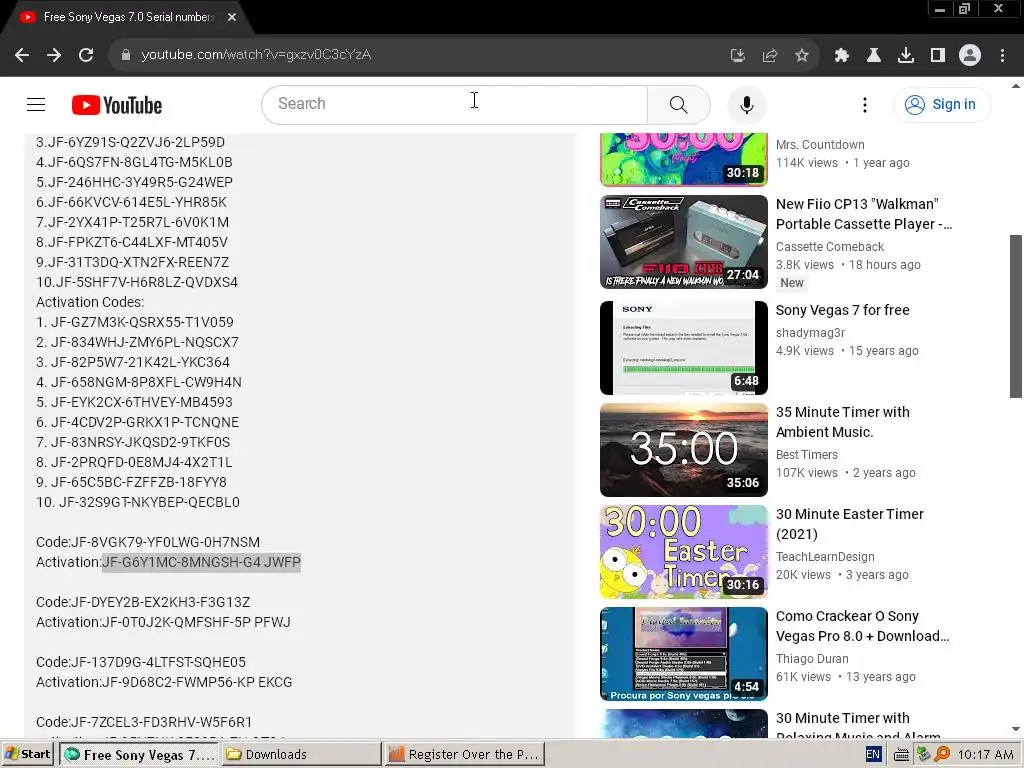Open Chrome profile avatar
Screen dimensions: 1024x768
coord(970,55)
